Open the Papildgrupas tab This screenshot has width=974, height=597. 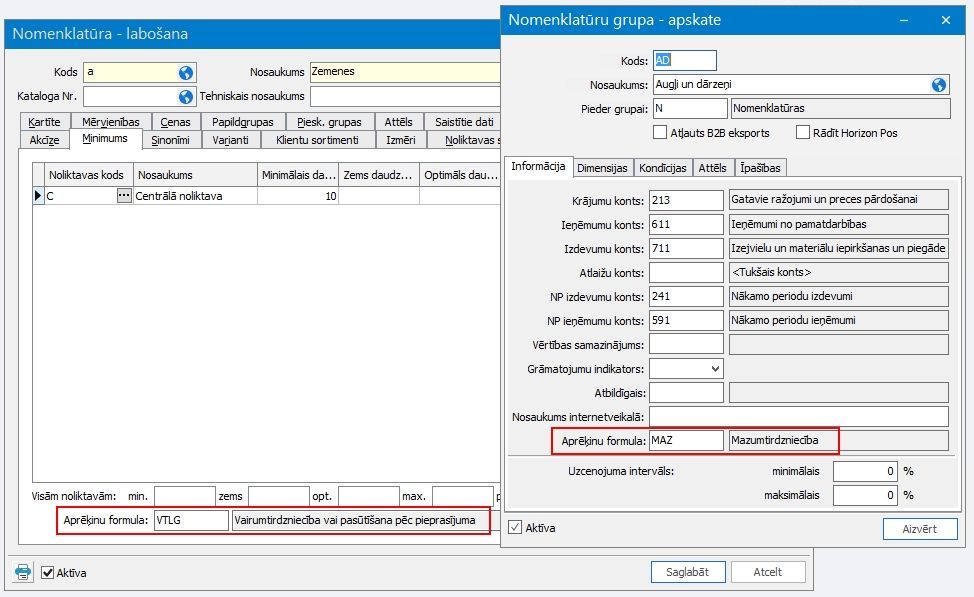pyautogui.click(x=242, y=122)
